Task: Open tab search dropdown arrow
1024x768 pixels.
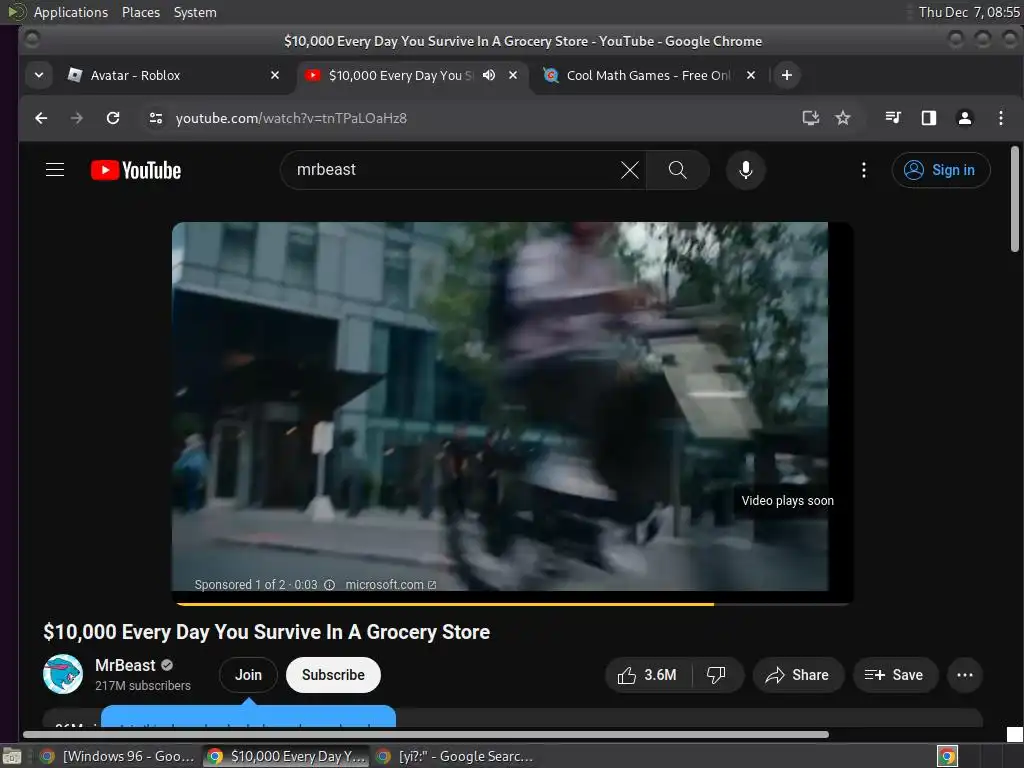Action: pyautogui.click(x=39, y=75)
